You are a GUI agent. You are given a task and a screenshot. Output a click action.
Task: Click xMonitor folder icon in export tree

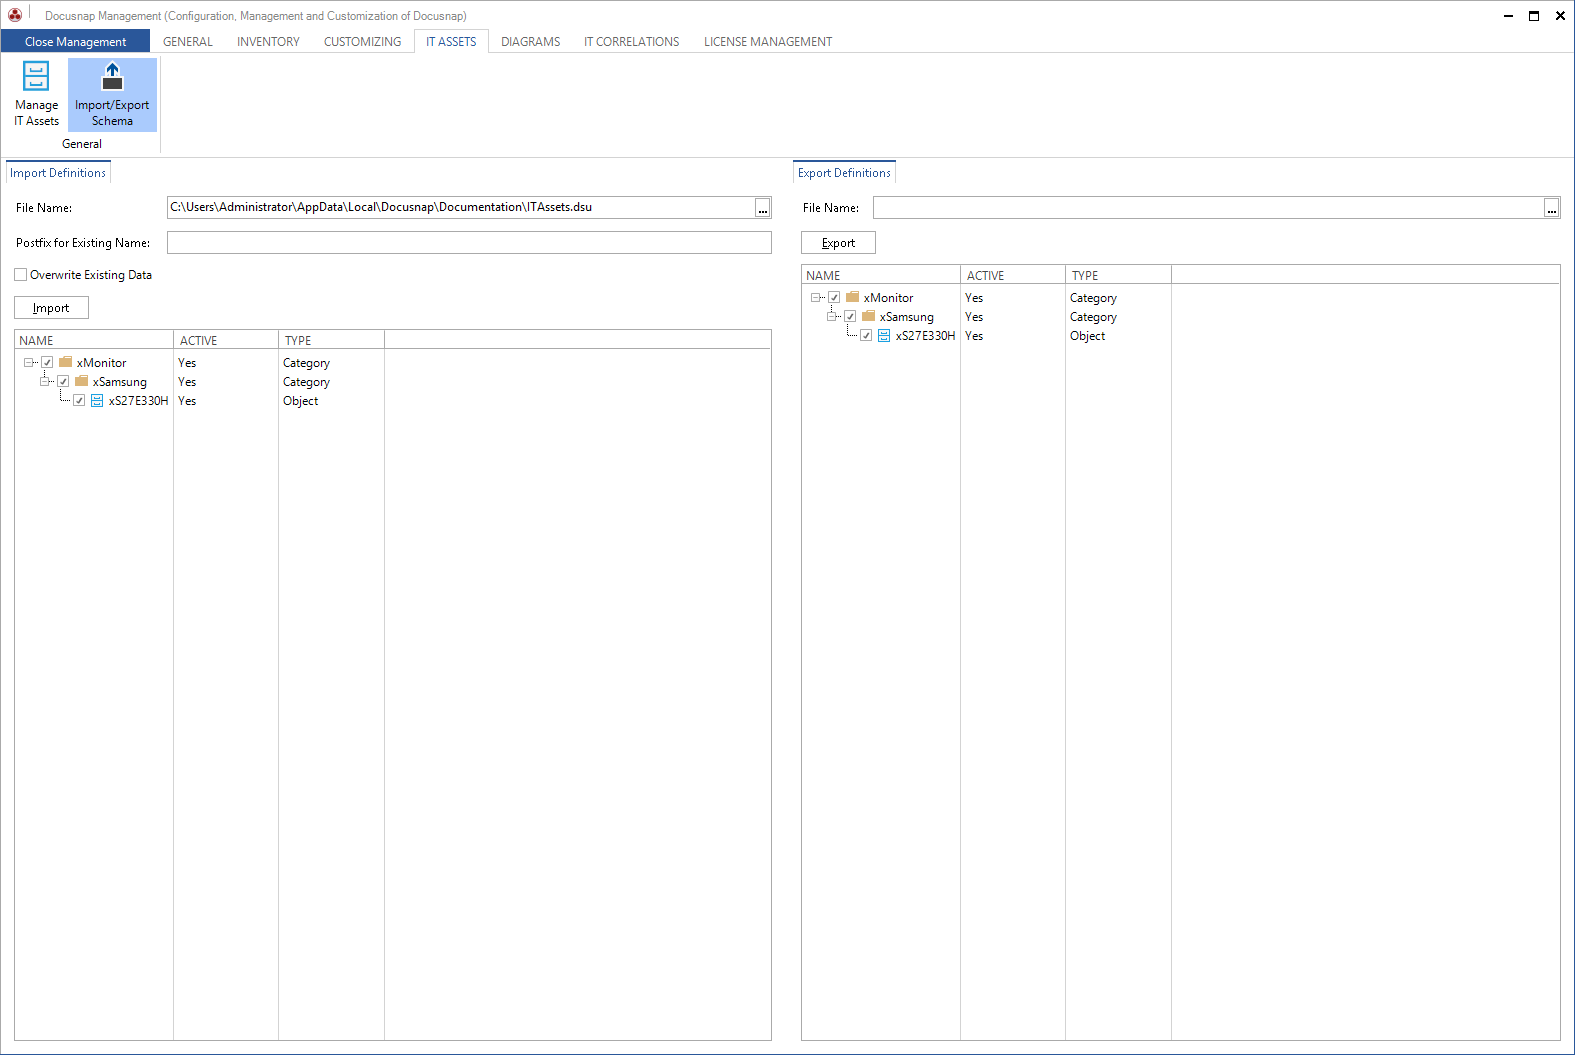[853, 297]
